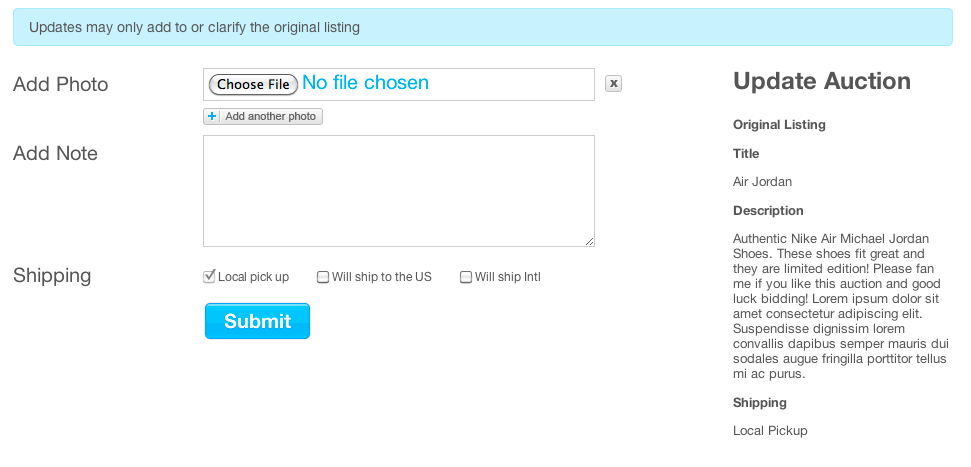The height and width of the screenshot is (467, 971).
Task: Click the Original Listing subheading
Action: coord(779,125)
